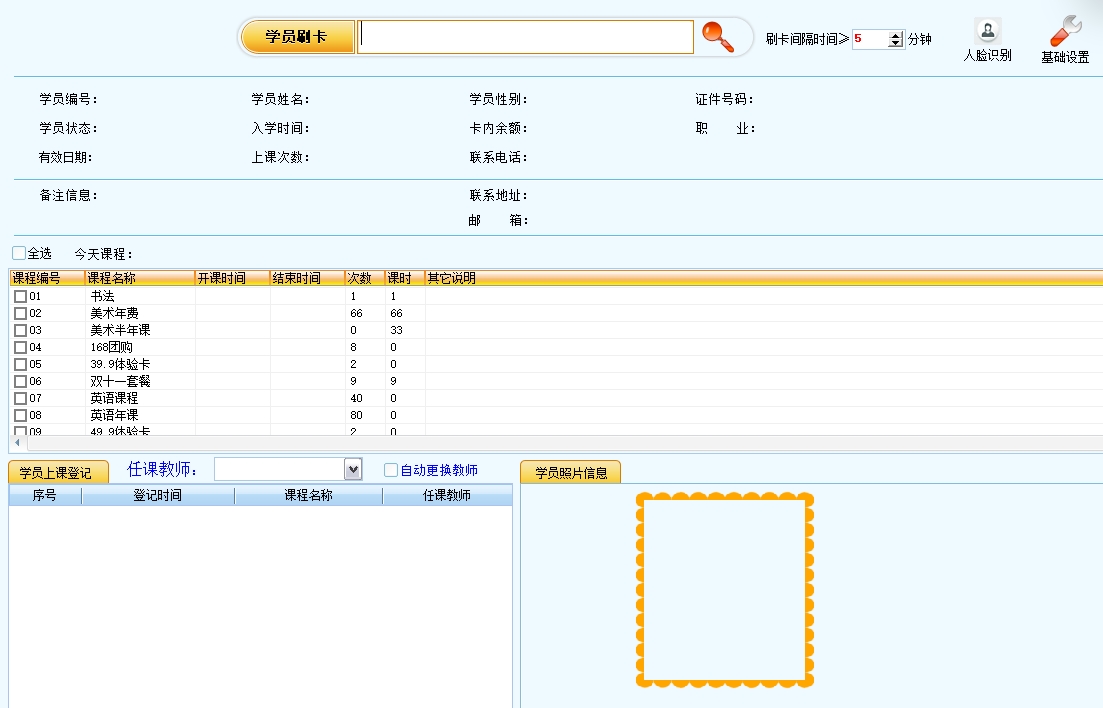The image size is (1103, 708).
Task: Check the box for course 03 美术半年课
Action: pos(20,330)
